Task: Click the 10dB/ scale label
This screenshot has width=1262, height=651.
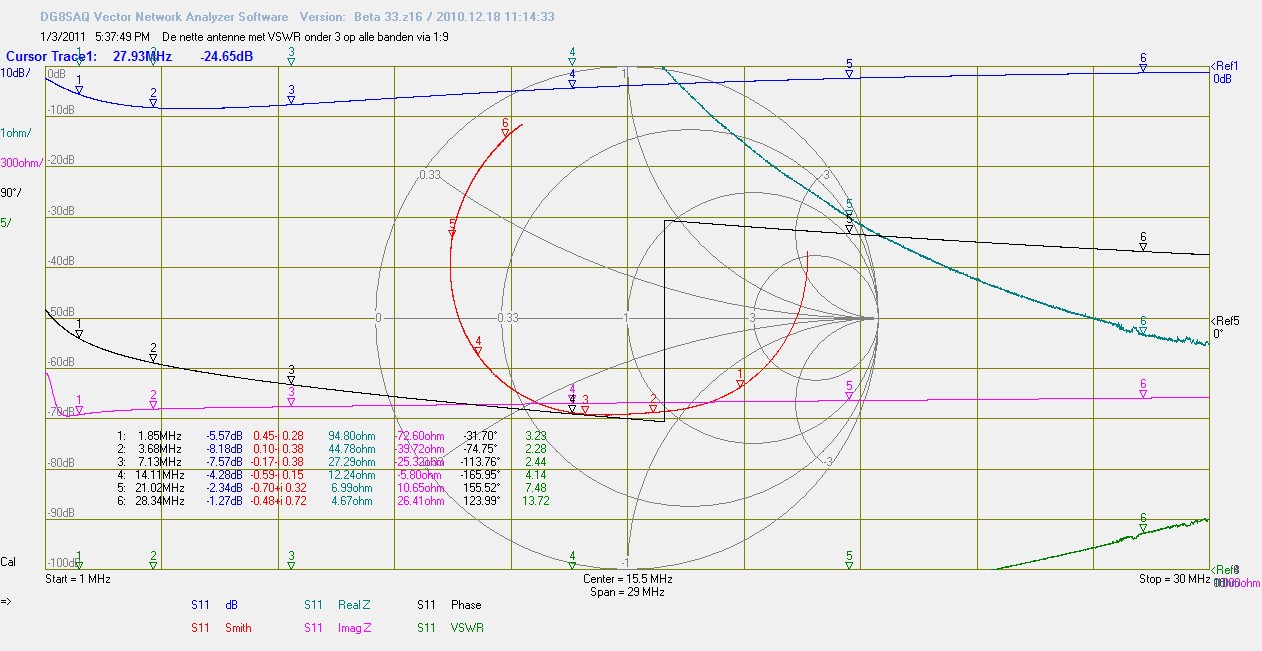Action: click(16, 73)
